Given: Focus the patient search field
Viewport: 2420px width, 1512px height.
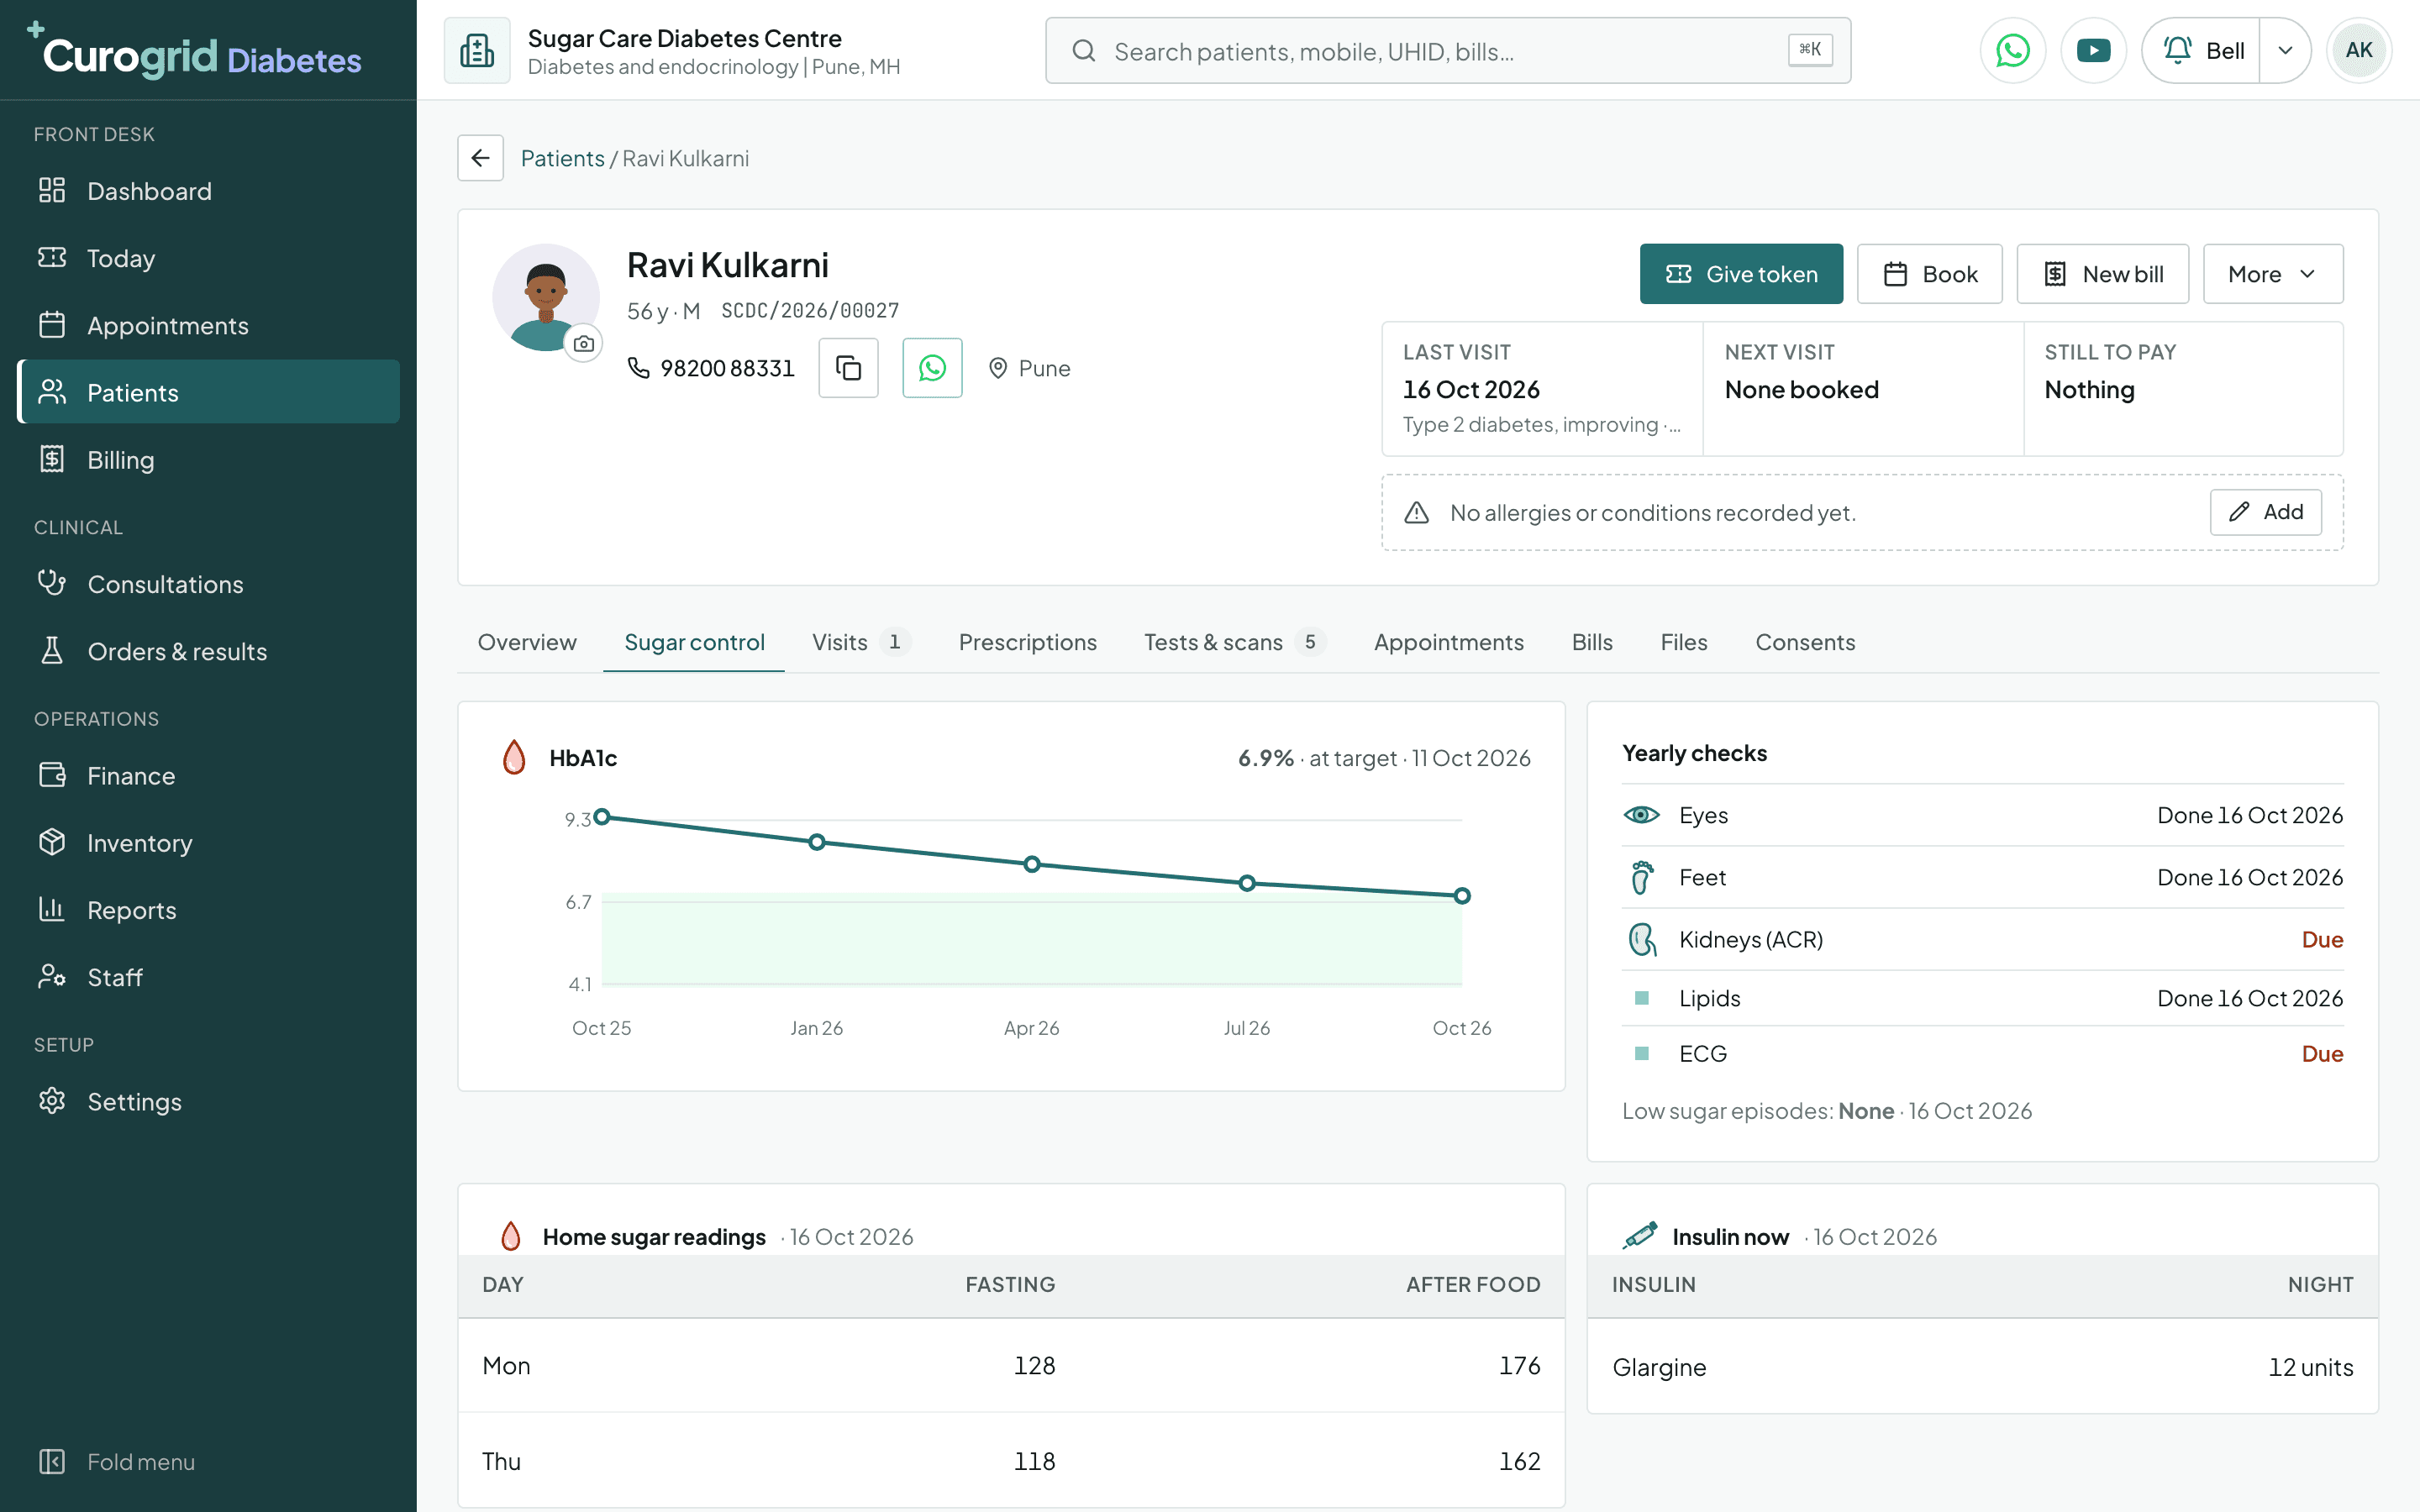Looking at the screenshot, I should coord(1447,50).
